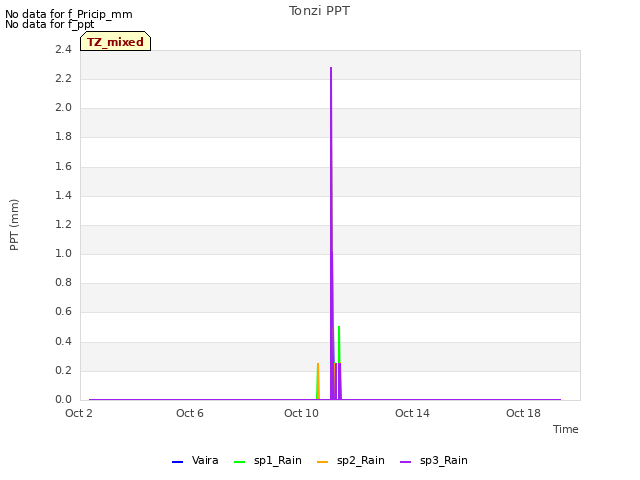Toggle the sp1_Rain legend entry
The image size is (640, 480).
pos(268,460)
